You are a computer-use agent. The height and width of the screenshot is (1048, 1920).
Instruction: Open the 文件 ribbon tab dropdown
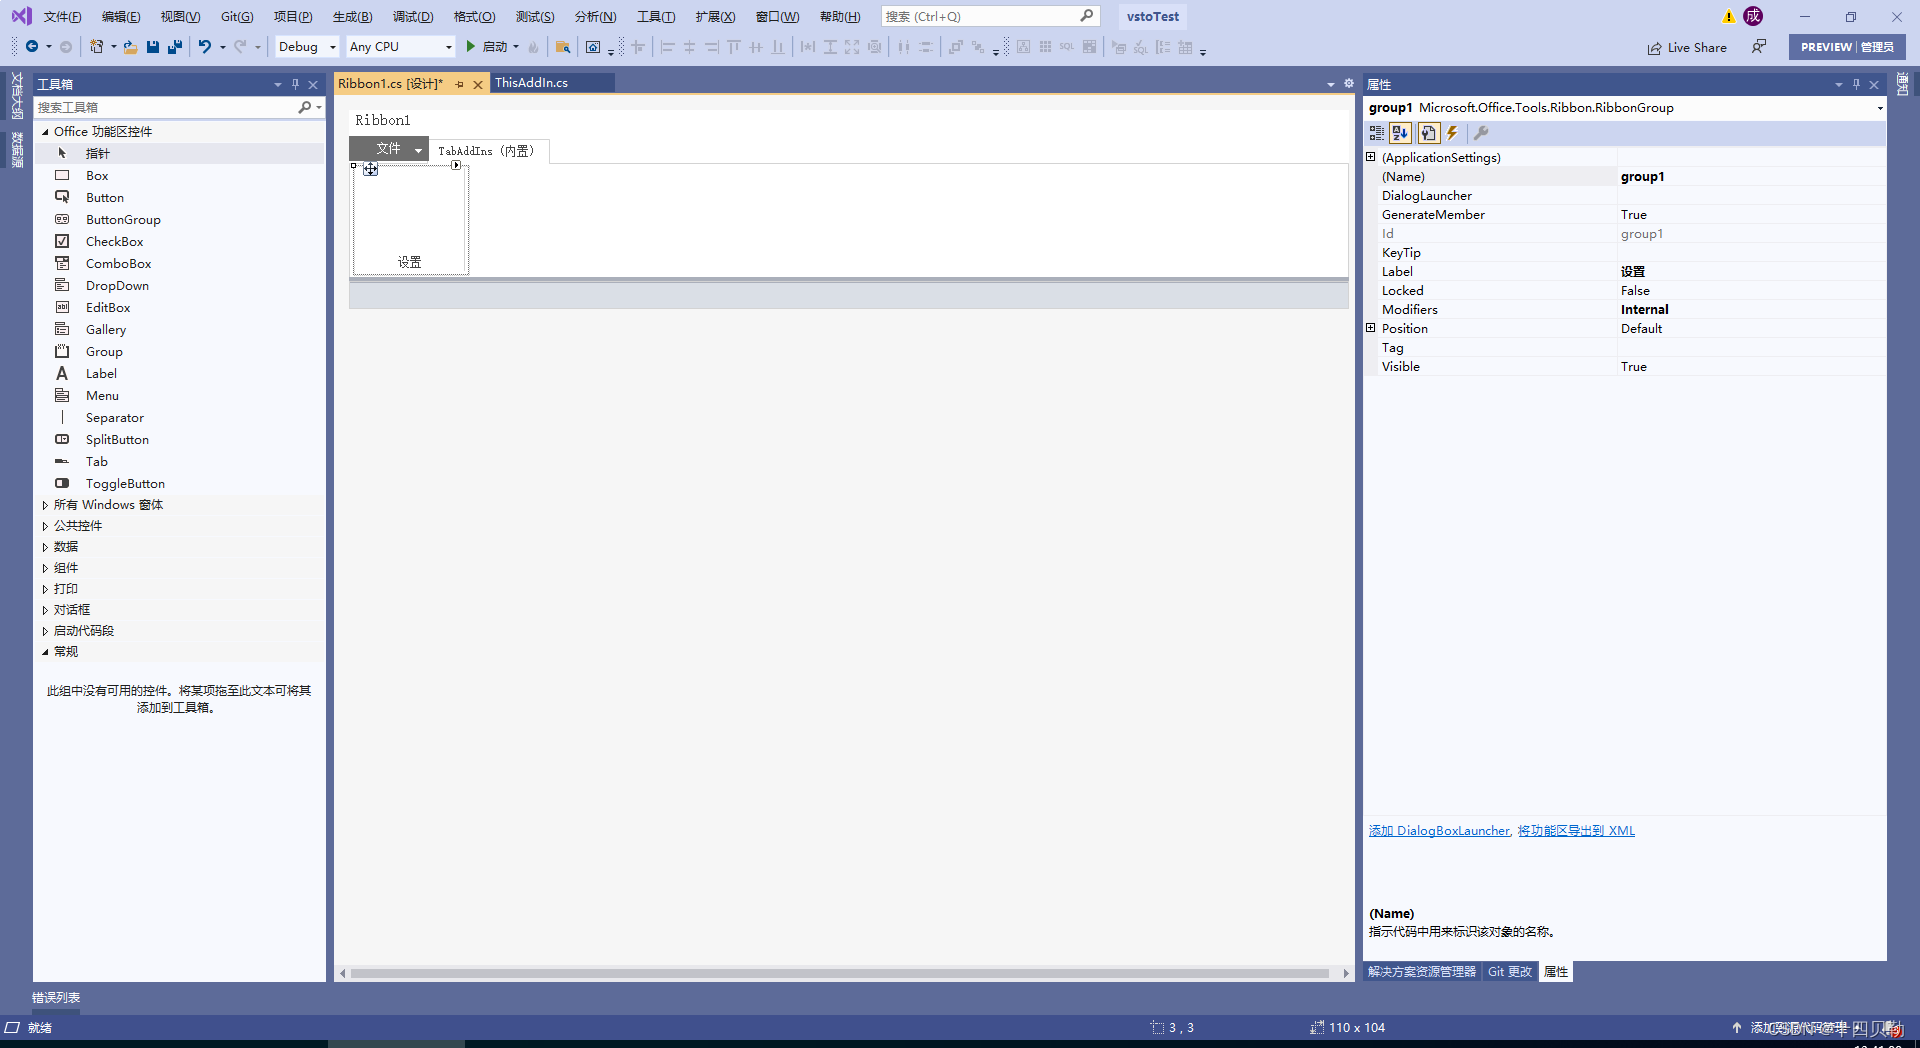(x=418, y=150)
